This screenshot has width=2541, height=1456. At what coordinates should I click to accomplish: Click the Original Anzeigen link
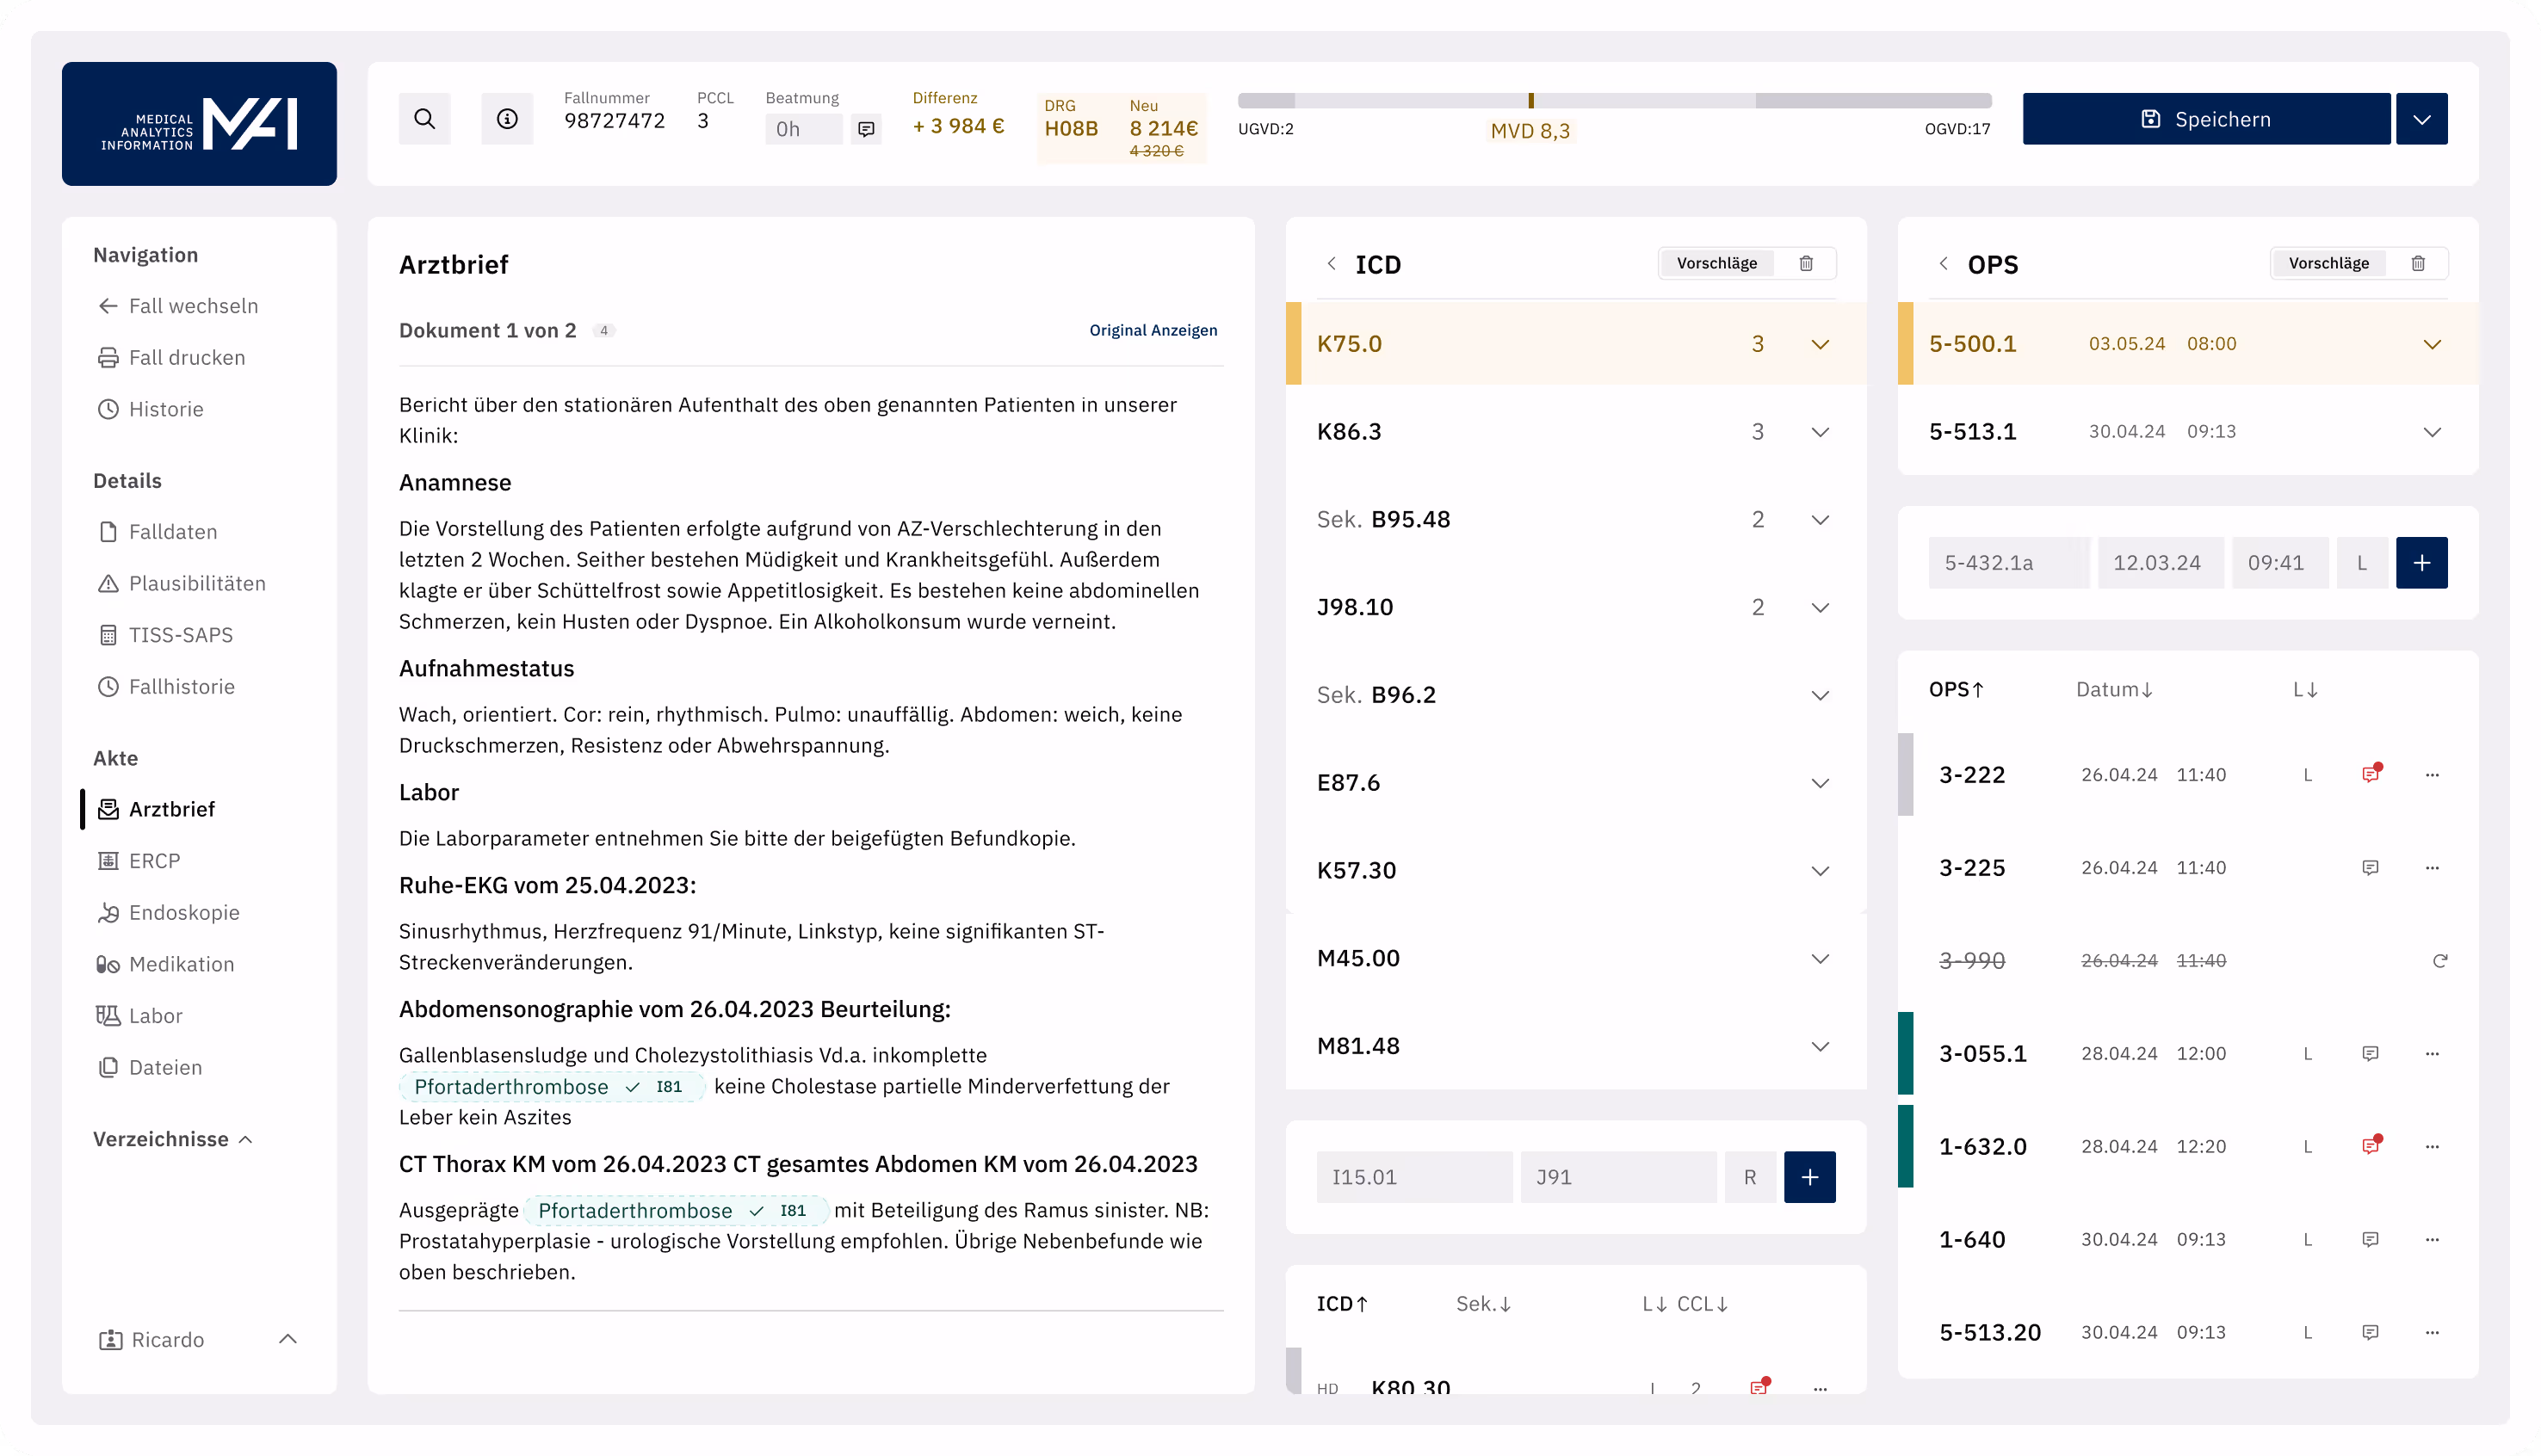(x=1153, y=330)
